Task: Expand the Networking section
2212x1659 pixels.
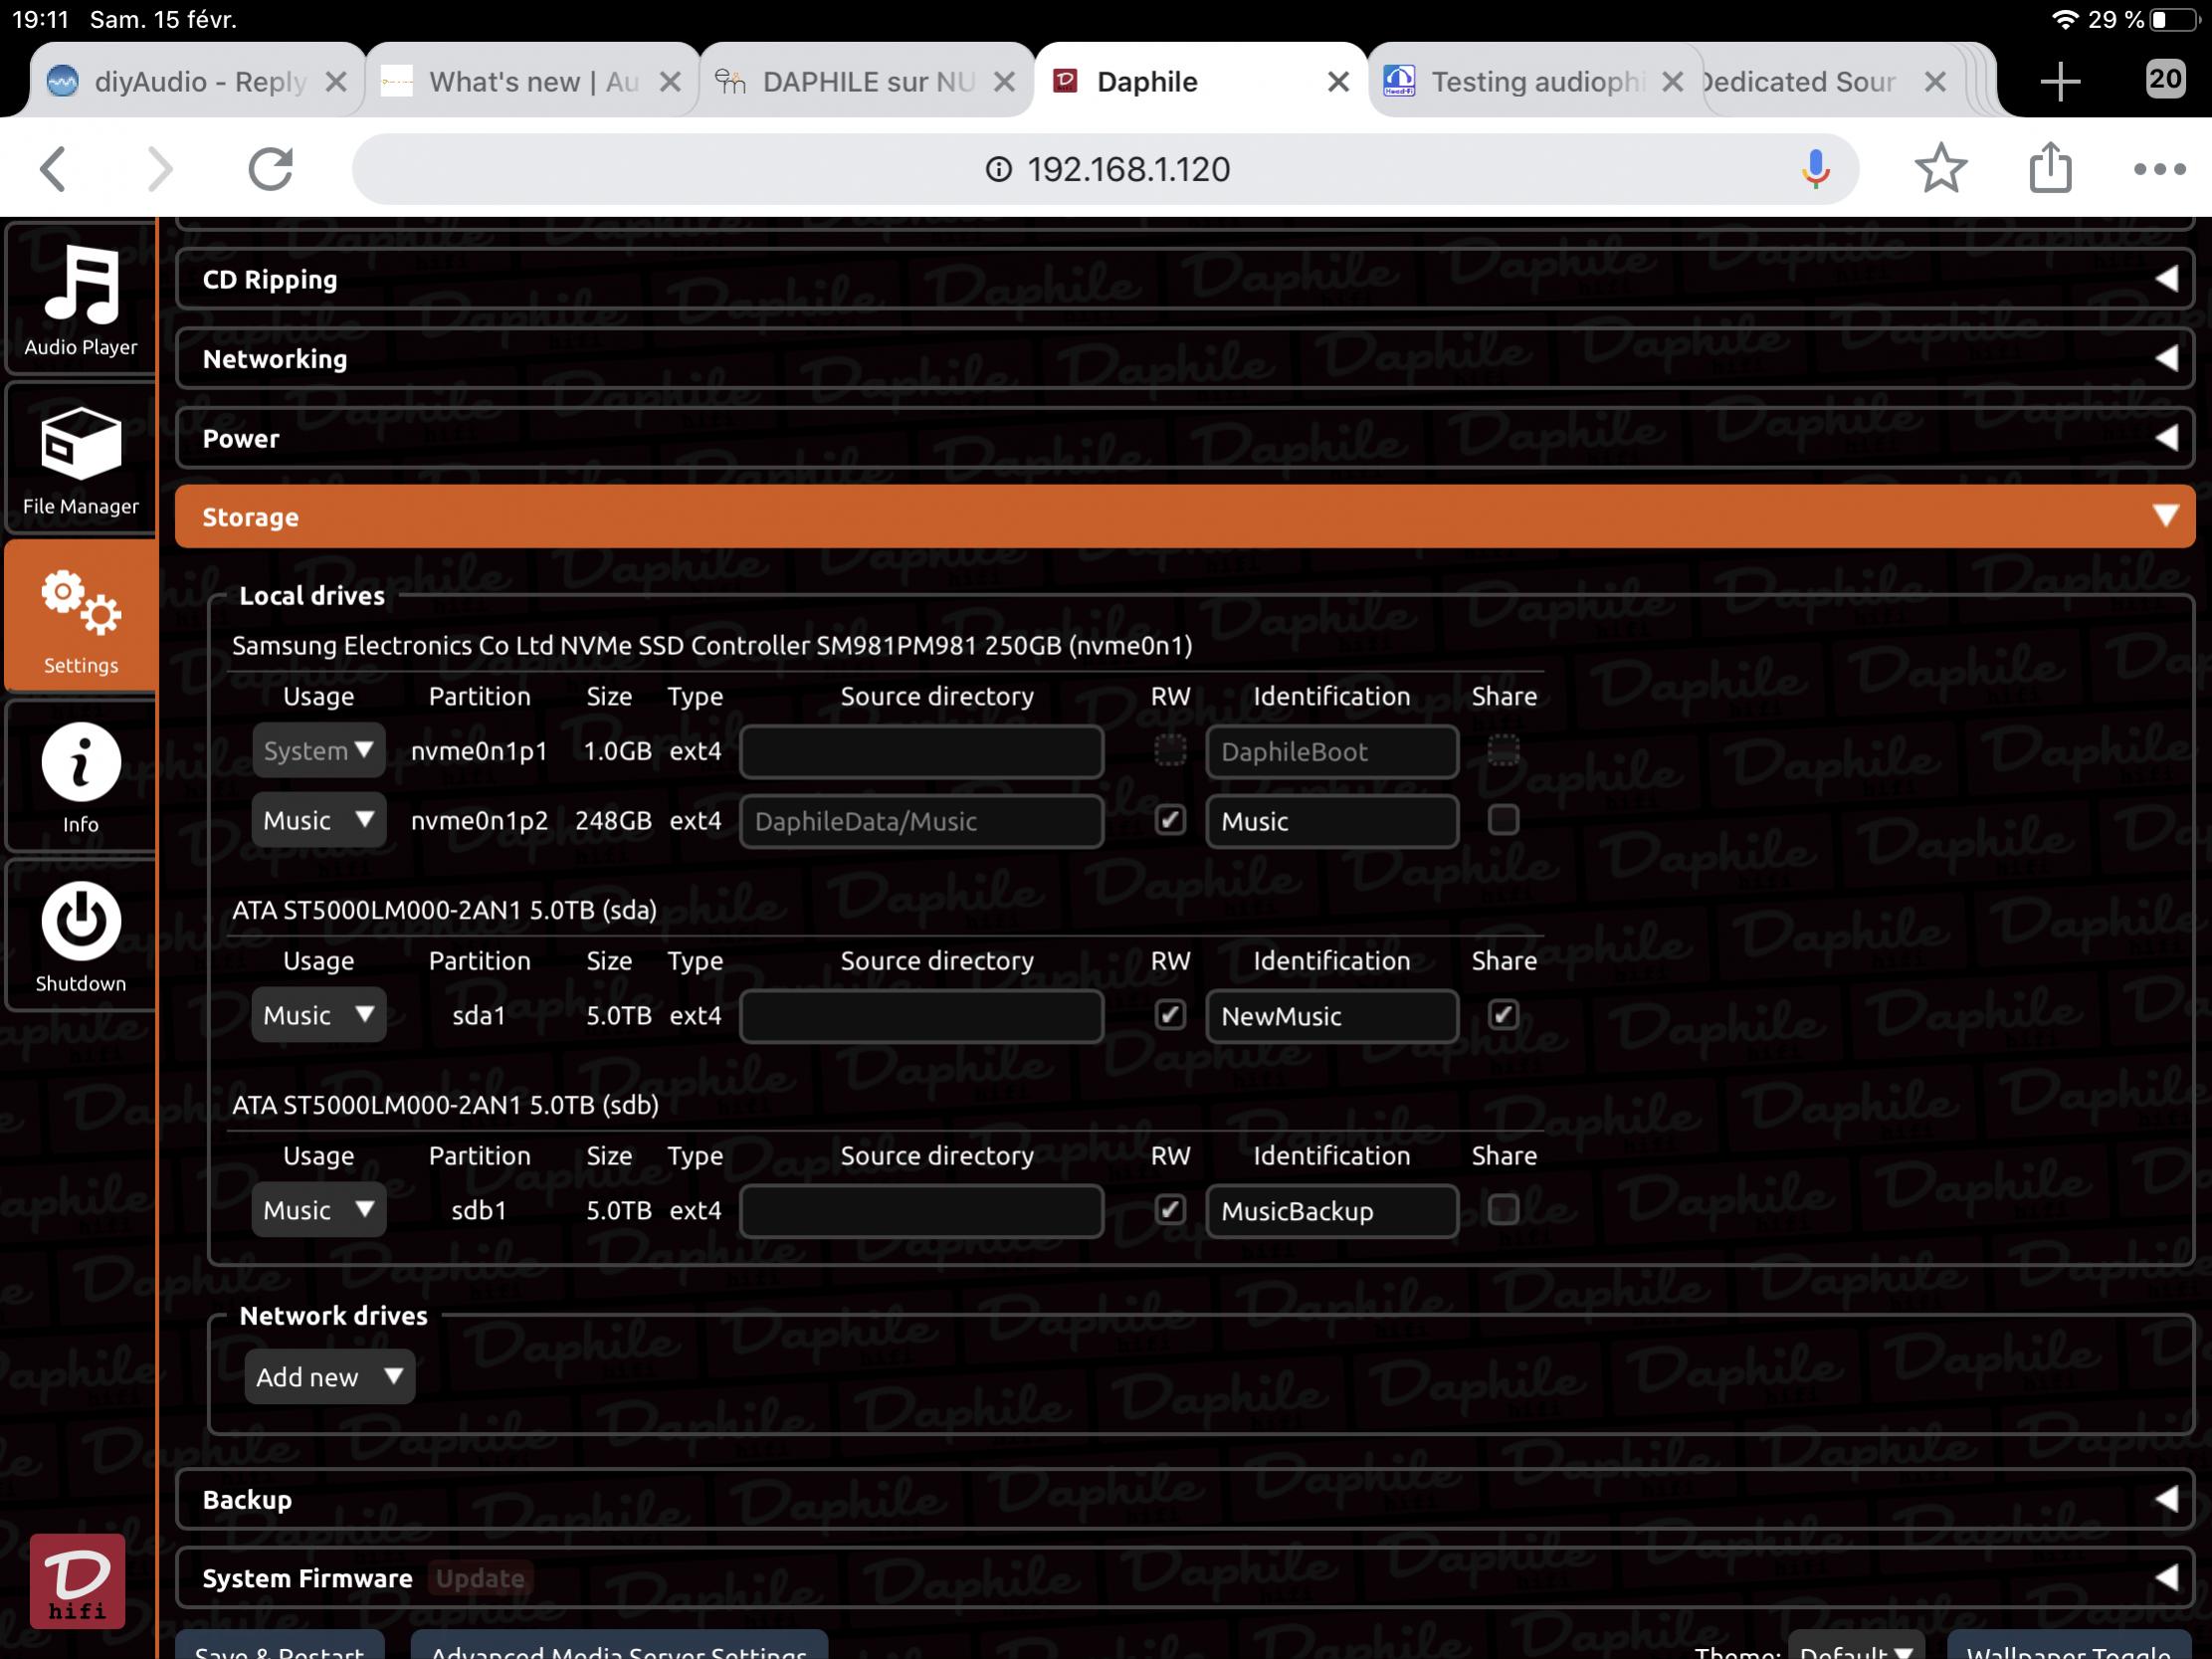Action: (x=1184, y=358)
